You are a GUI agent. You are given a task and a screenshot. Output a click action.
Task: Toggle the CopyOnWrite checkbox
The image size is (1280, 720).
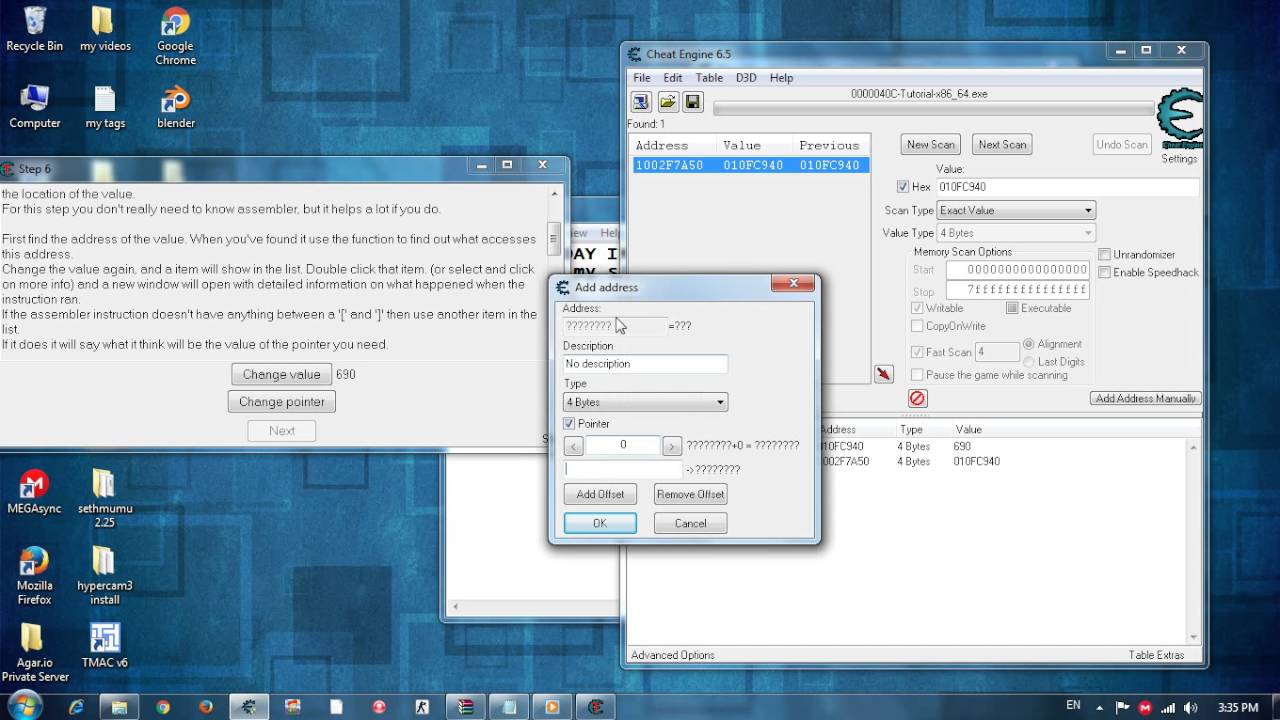[x=917, y=326]
